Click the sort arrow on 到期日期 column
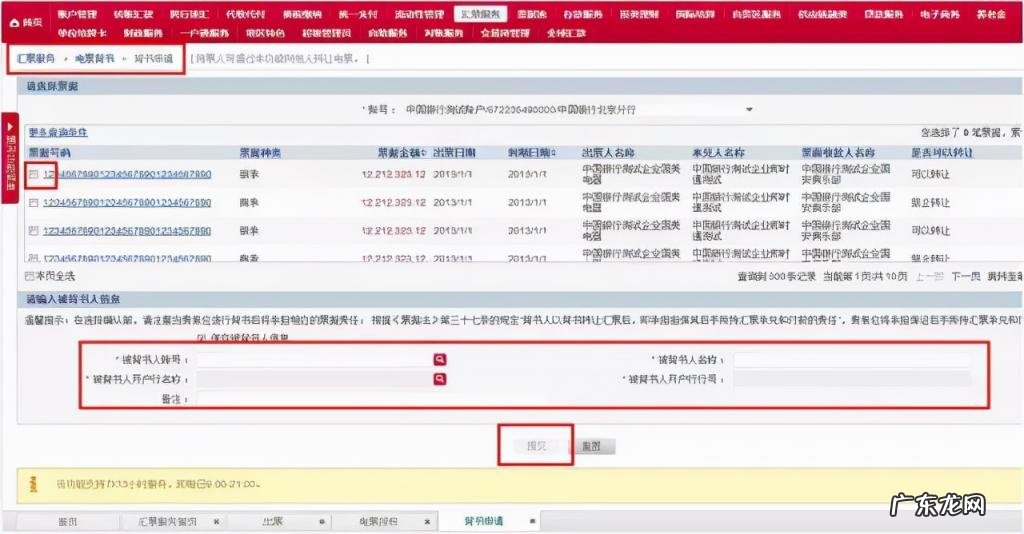 [x=554, y=153]
